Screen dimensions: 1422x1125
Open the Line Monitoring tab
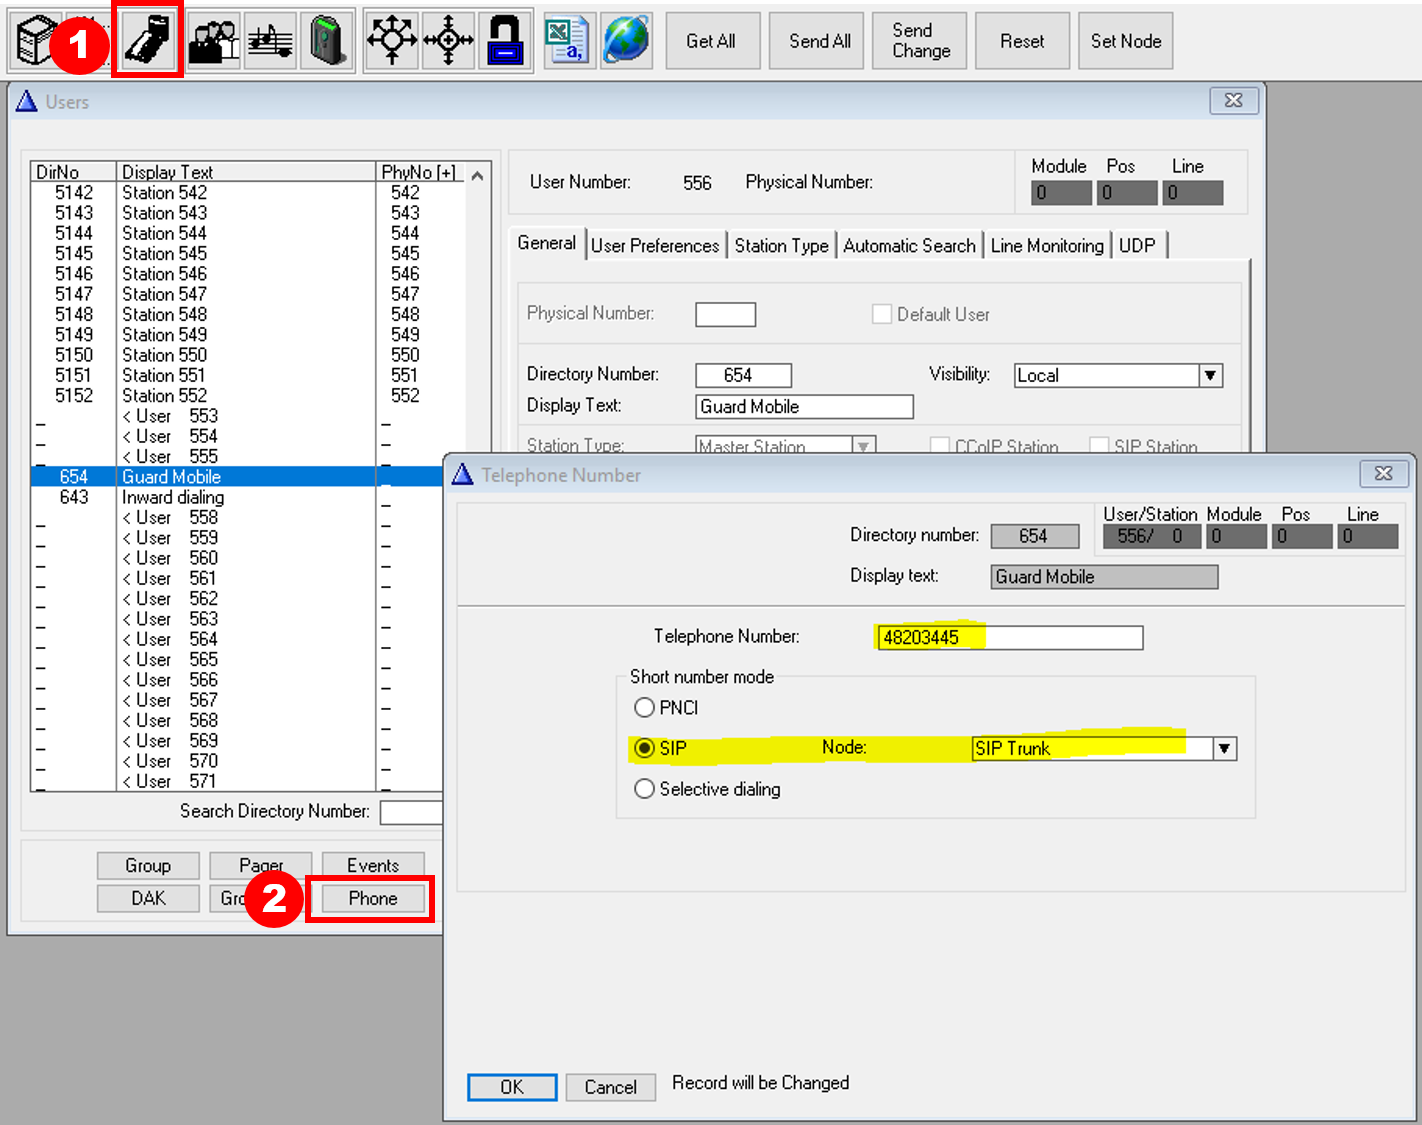1046,246
